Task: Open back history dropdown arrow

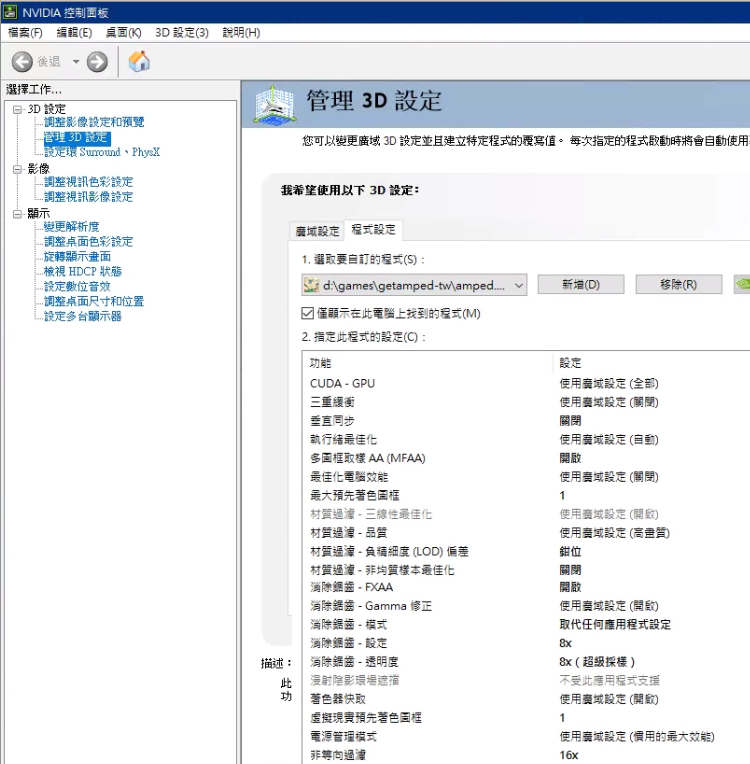Action: (76, 62)
